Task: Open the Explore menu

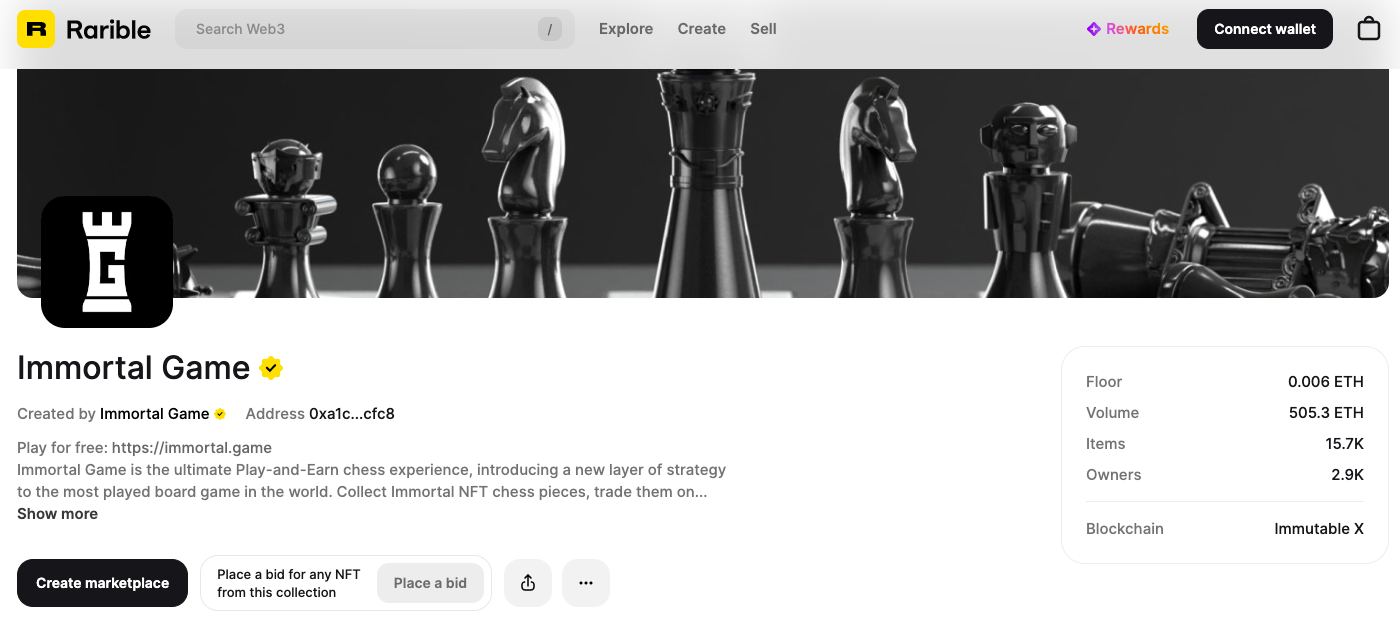Action: pyautogui.click(x=626, y=29)
